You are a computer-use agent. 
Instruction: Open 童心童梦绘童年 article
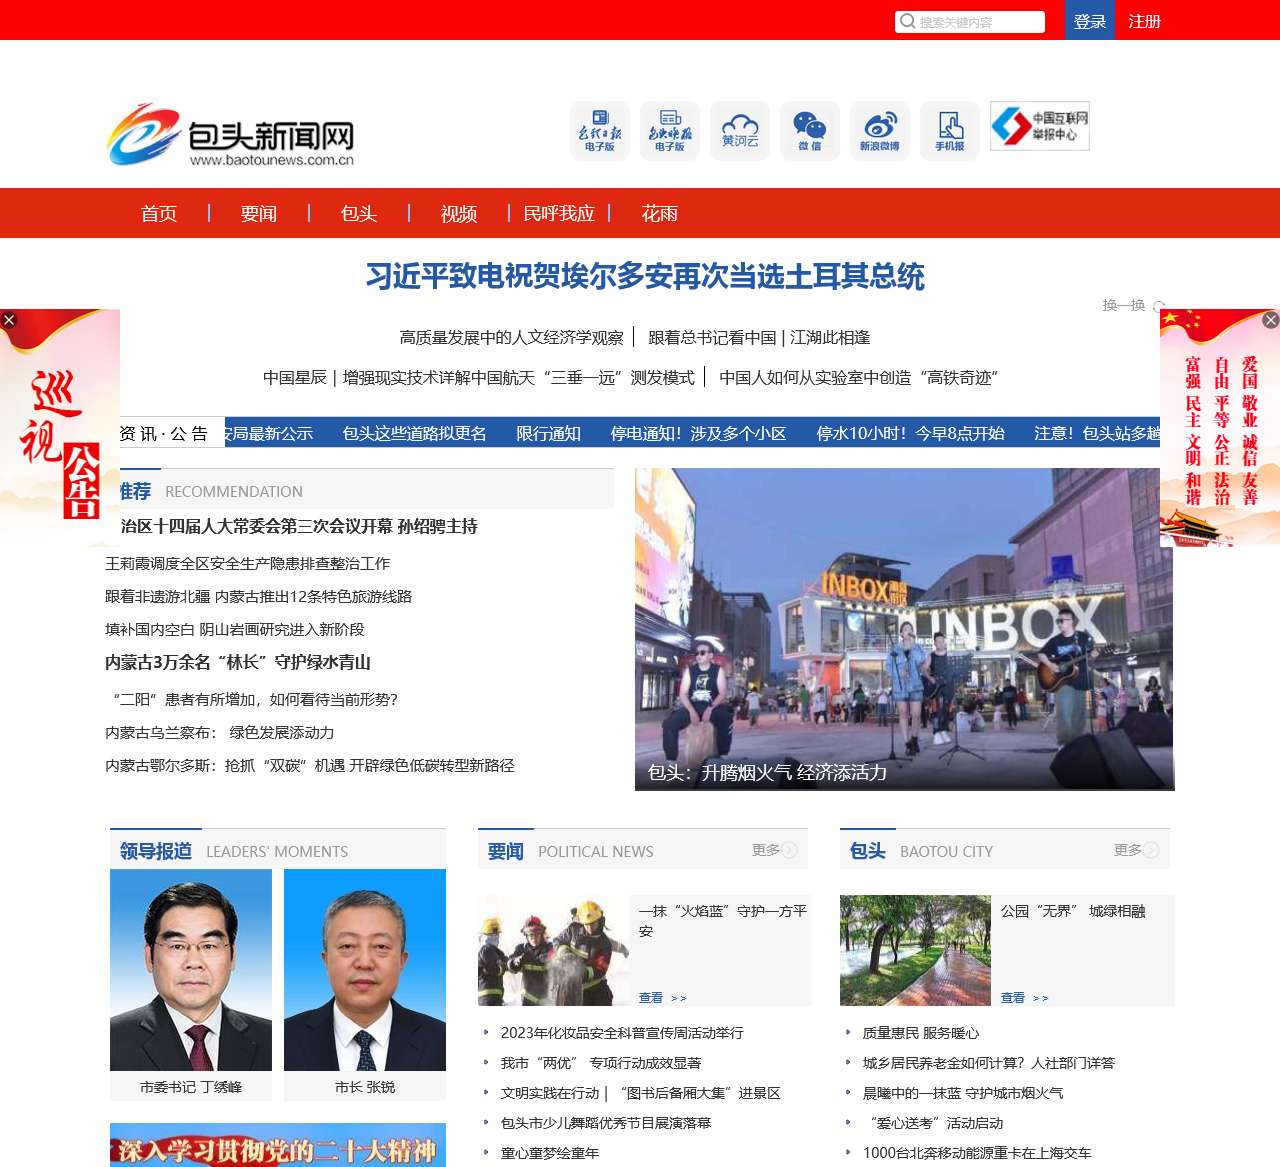pyautogui.click(x=550, y=1153)
